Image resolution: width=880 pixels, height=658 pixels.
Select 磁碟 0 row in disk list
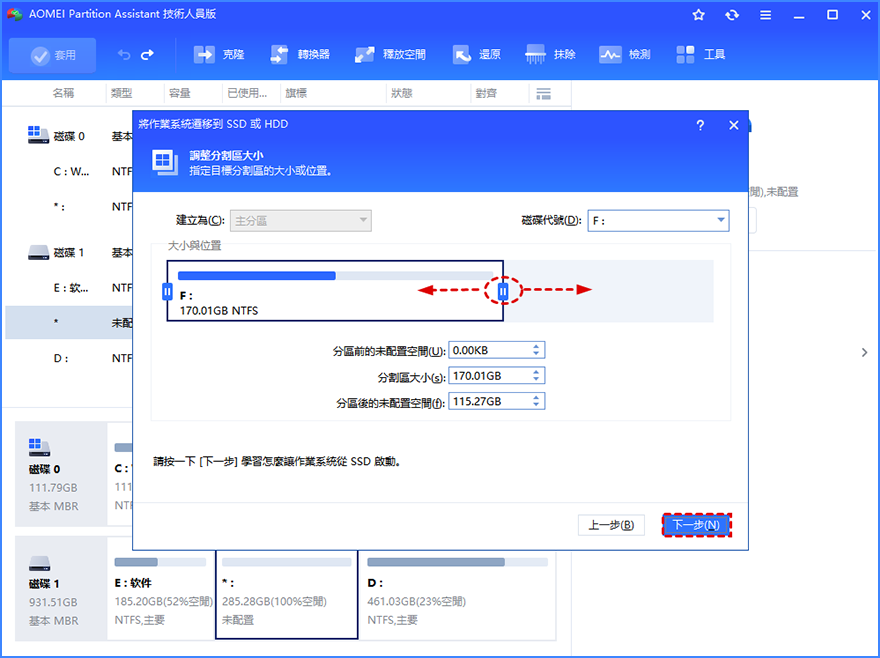pos(68,136)
